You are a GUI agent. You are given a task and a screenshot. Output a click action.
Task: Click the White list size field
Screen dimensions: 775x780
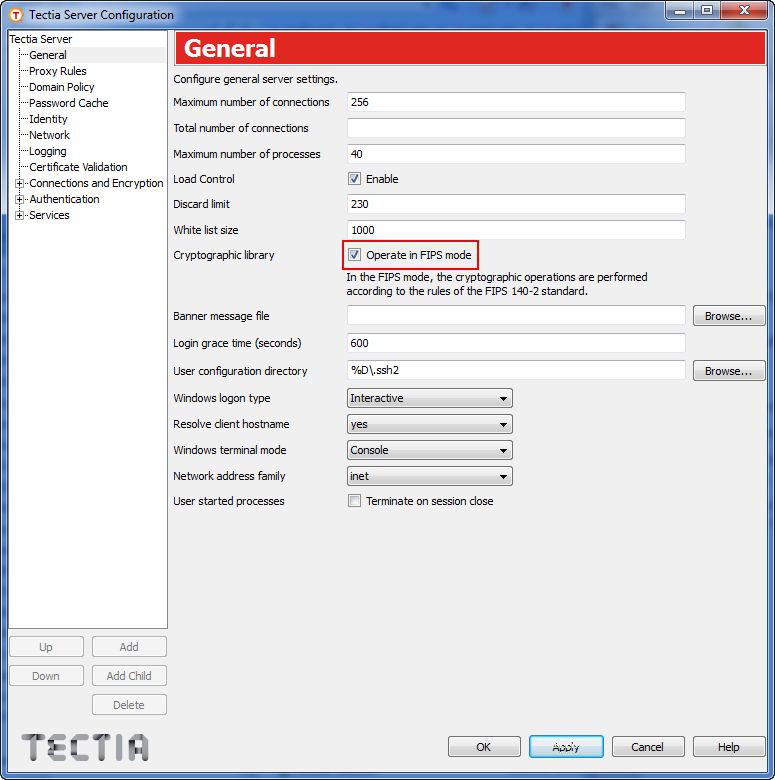[516, 230]
